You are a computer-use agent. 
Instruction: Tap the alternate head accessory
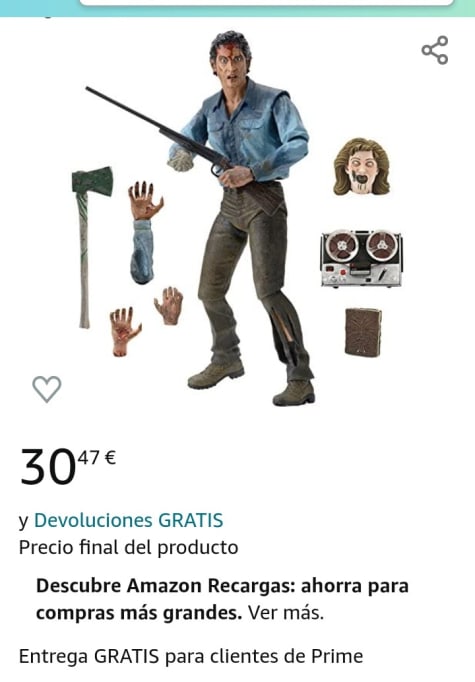361,167
